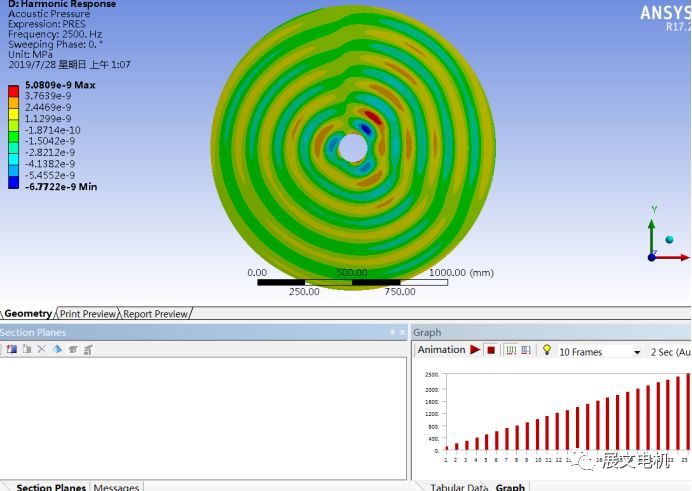Viewport: 692px width, 491px height.
Task: Click the show capping faces icon
Action: 73,349
